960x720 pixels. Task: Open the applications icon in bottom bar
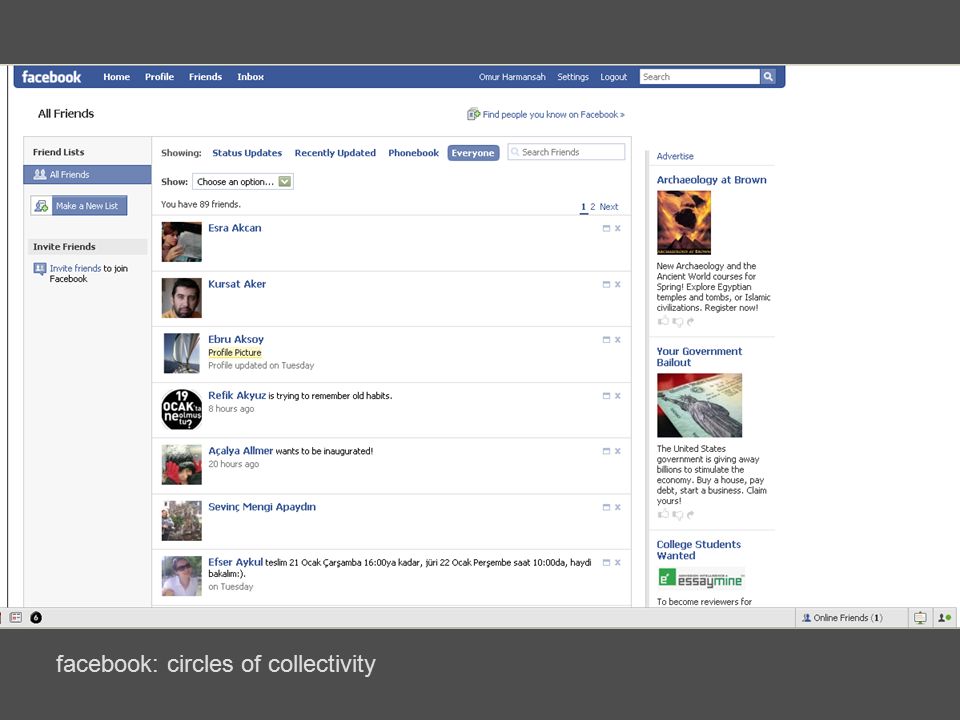[16, 618]
